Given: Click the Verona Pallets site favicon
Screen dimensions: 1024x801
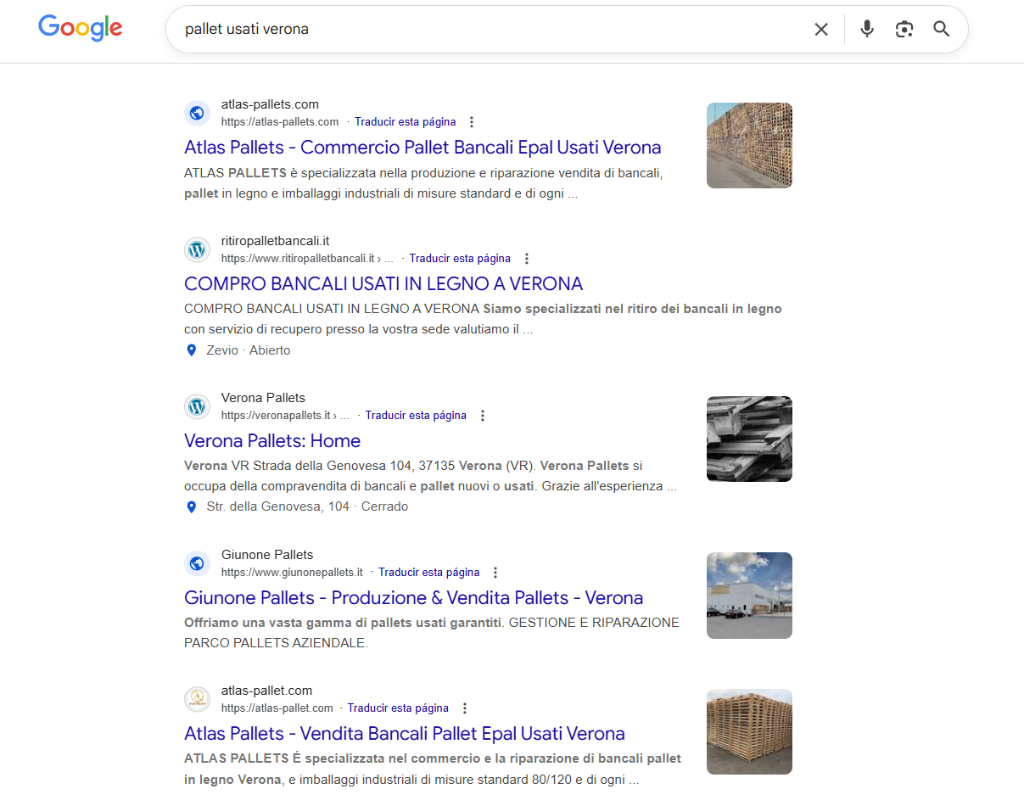Looking at the screenshot, I should coord(196,406).
